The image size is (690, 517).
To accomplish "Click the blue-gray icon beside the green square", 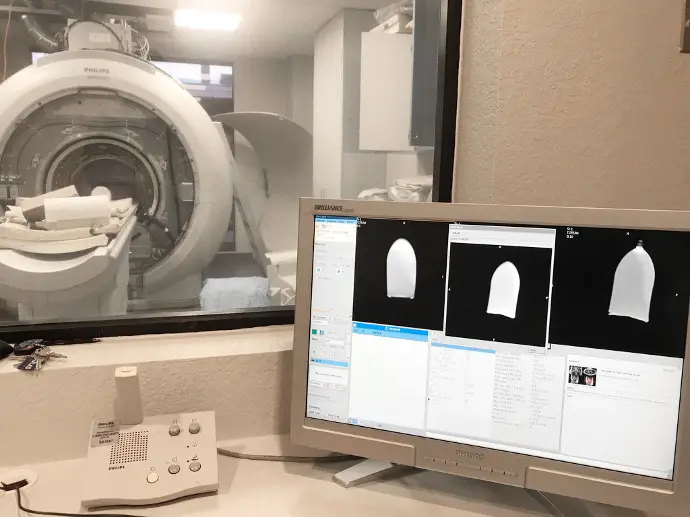I will pyautogui.click(x=324, y=333).
